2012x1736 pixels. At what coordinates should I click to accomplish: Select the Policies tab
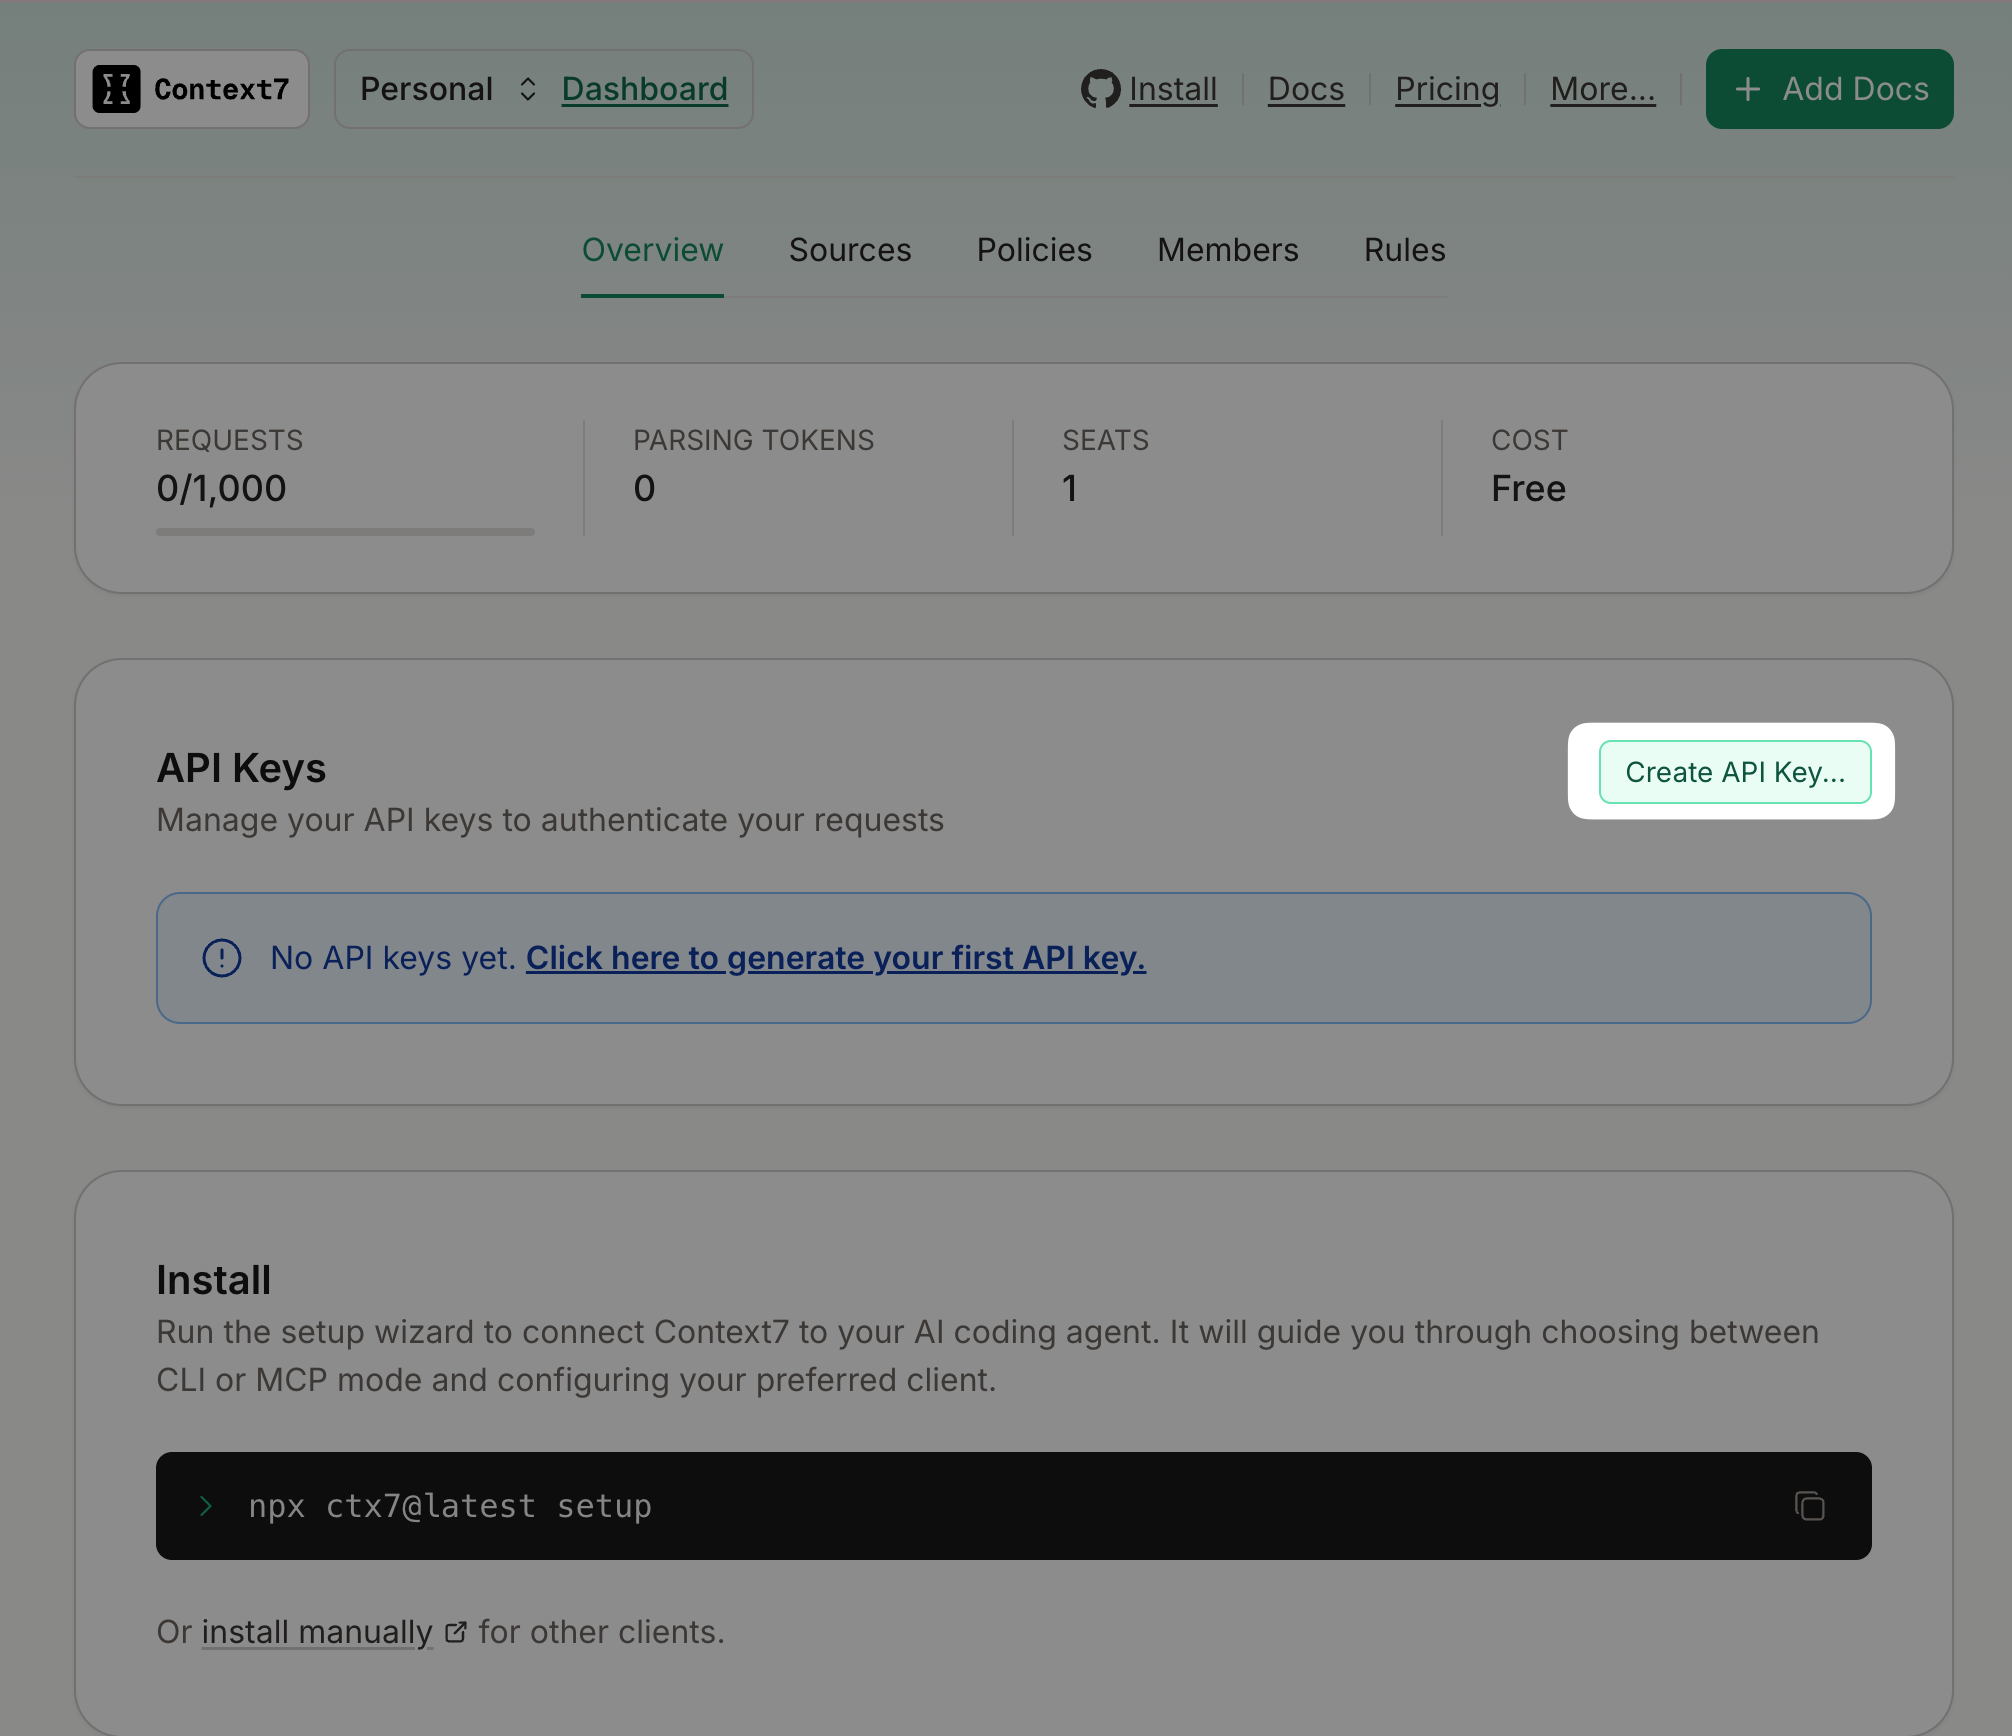pos(1034,250)
